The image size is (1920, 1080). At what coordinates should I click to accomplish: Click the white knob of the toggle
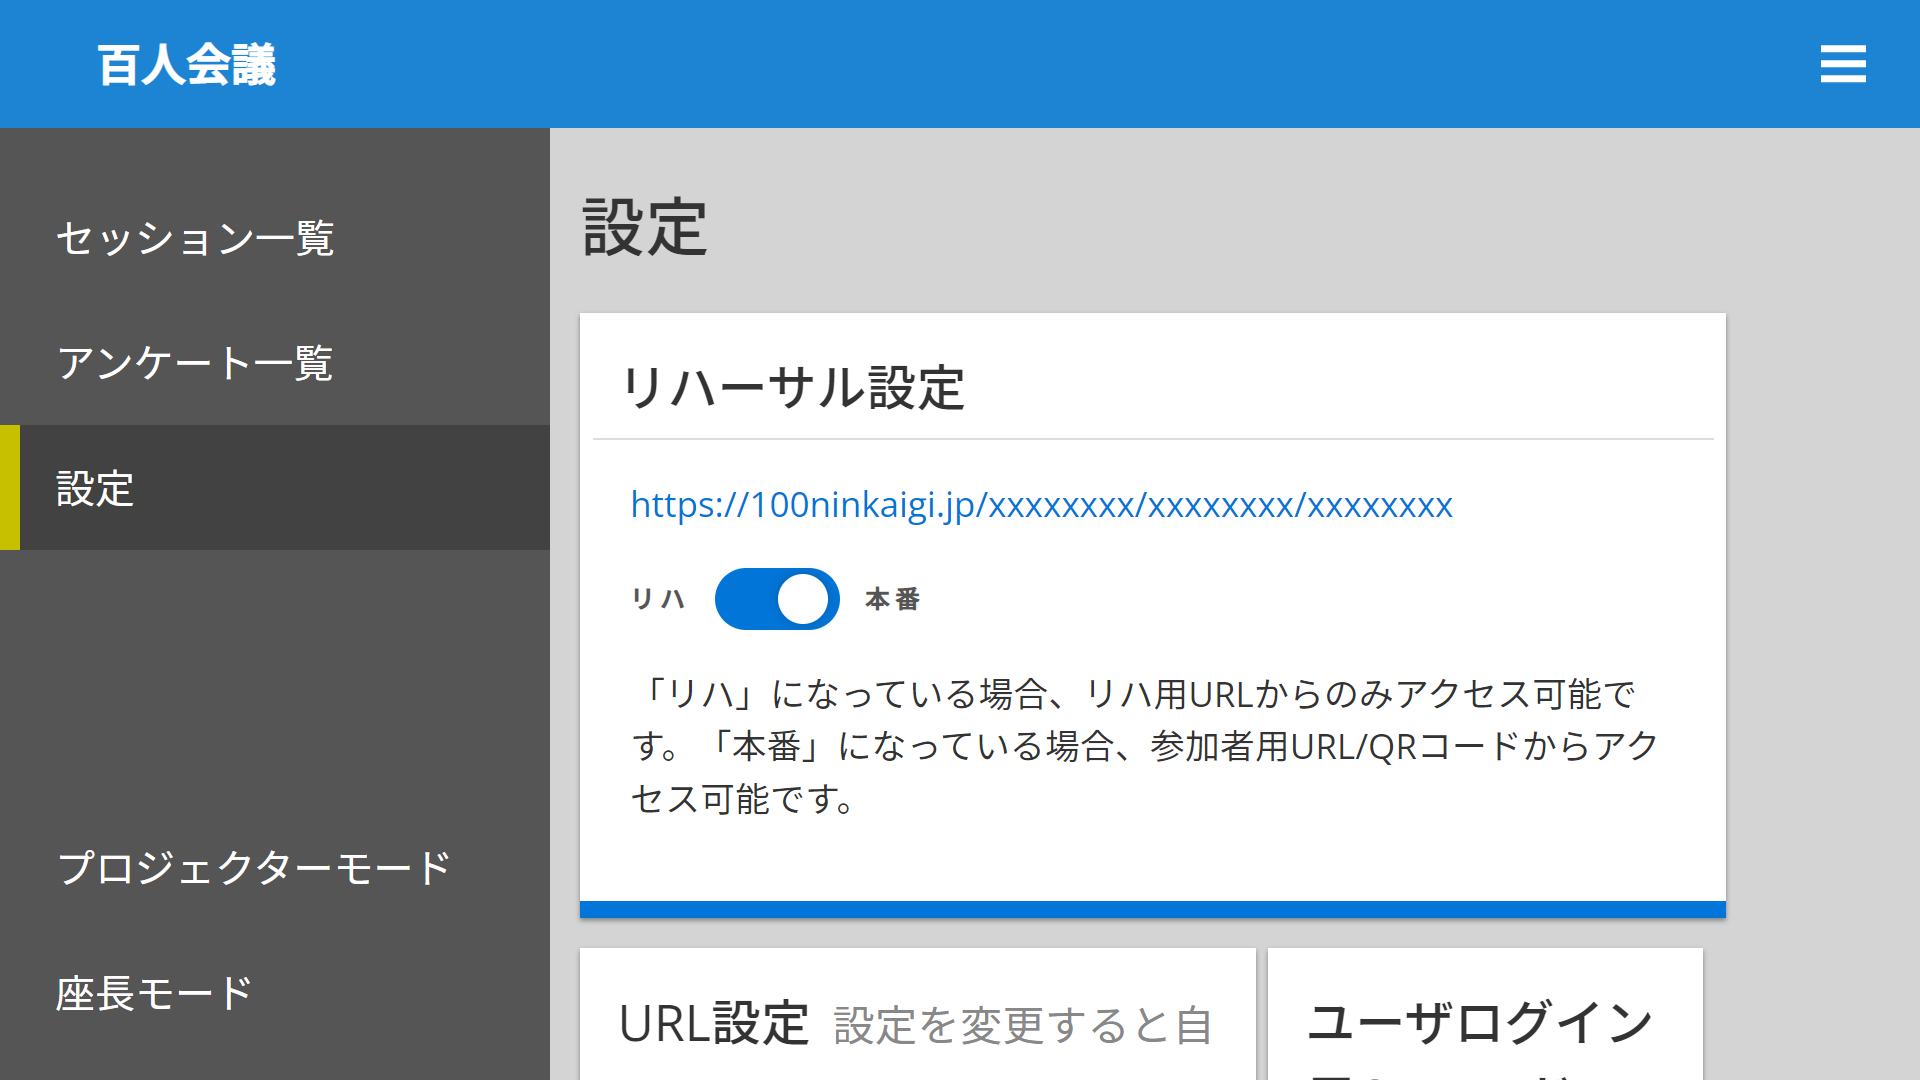pyautogui.click(x=803, y=599)
